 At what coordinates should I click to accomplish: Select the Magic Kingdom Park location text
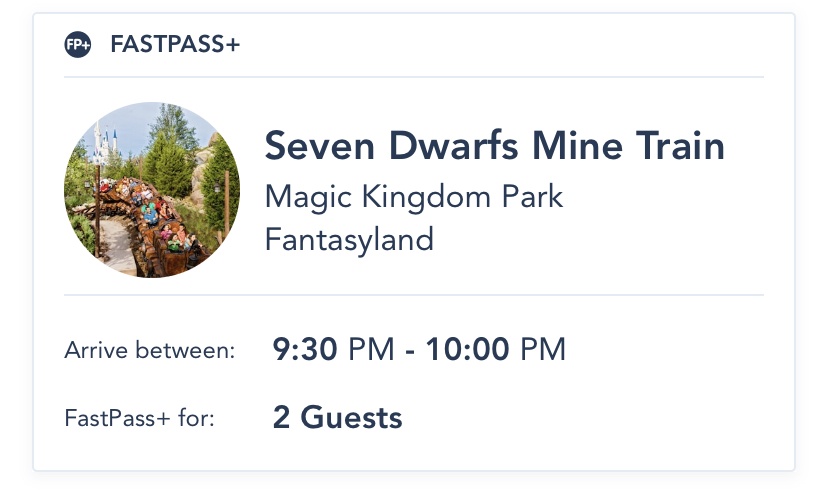pyautogui.click(x=414, y=196)
